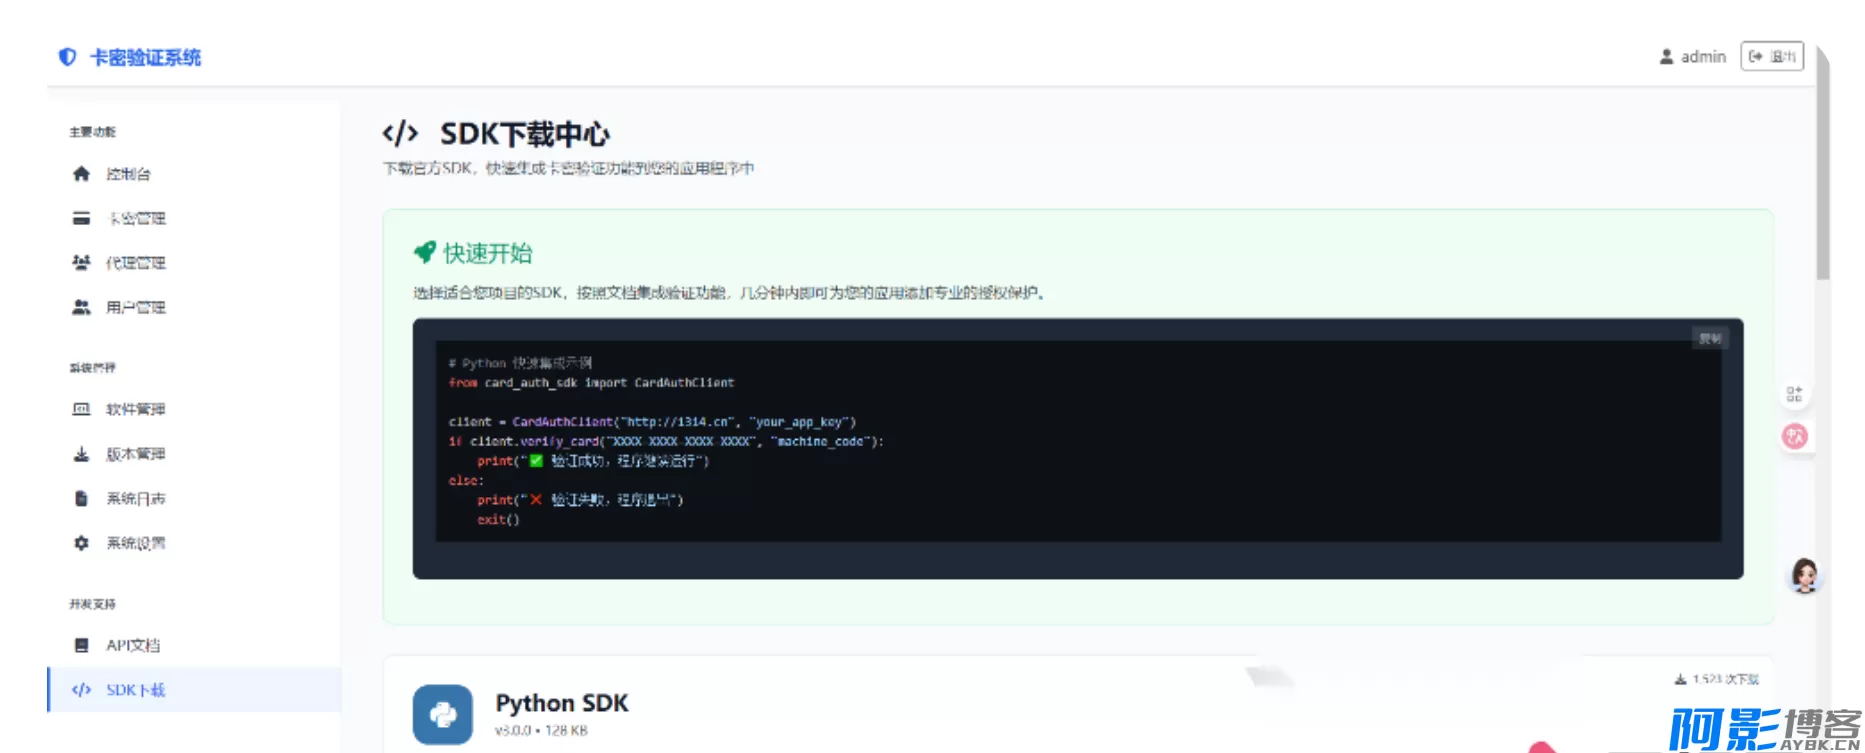Viewport: 1865px width, 753px height.
Task: Click the shield logo in the header
Action: [x=67, y=57]
